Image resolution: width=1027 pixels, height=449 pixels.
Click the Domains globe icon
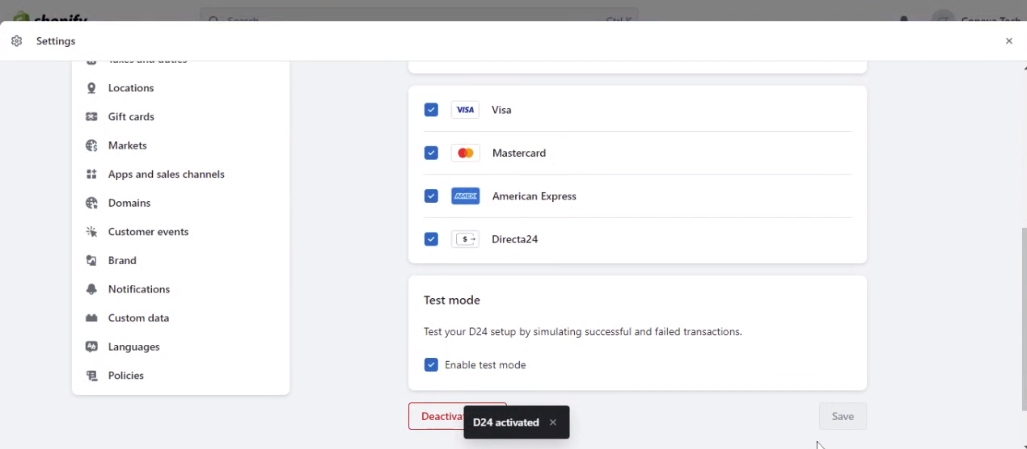(x=92, y=203)
